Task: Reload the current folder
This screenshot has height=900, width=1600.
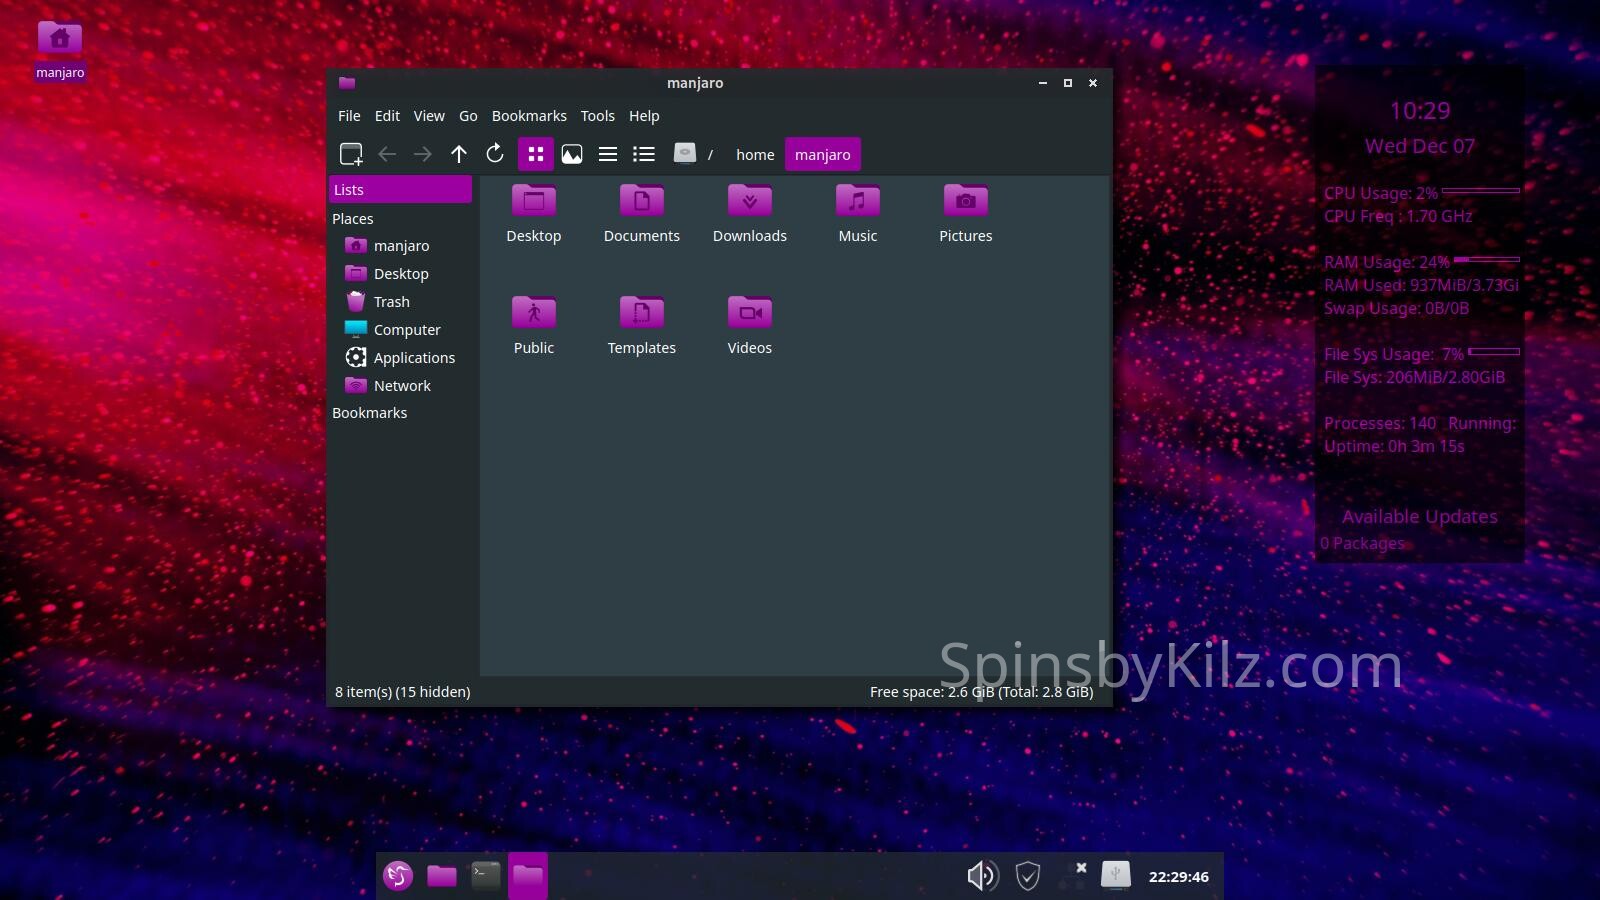Action: (x=495, y=154)
